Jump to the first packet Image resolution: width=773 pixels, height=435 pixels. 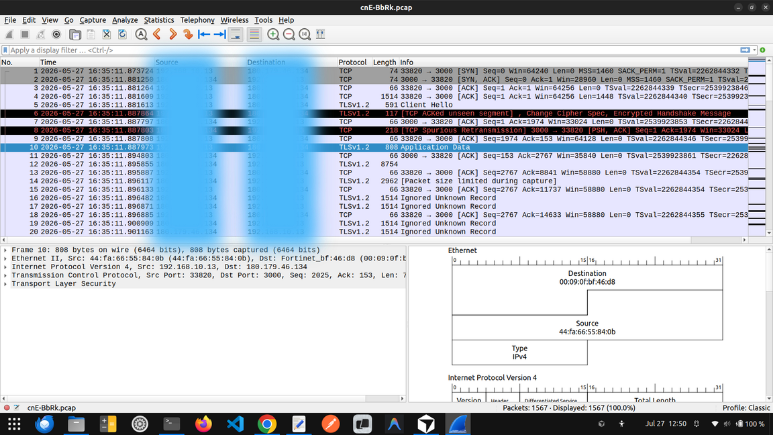(x=204, y=34)
